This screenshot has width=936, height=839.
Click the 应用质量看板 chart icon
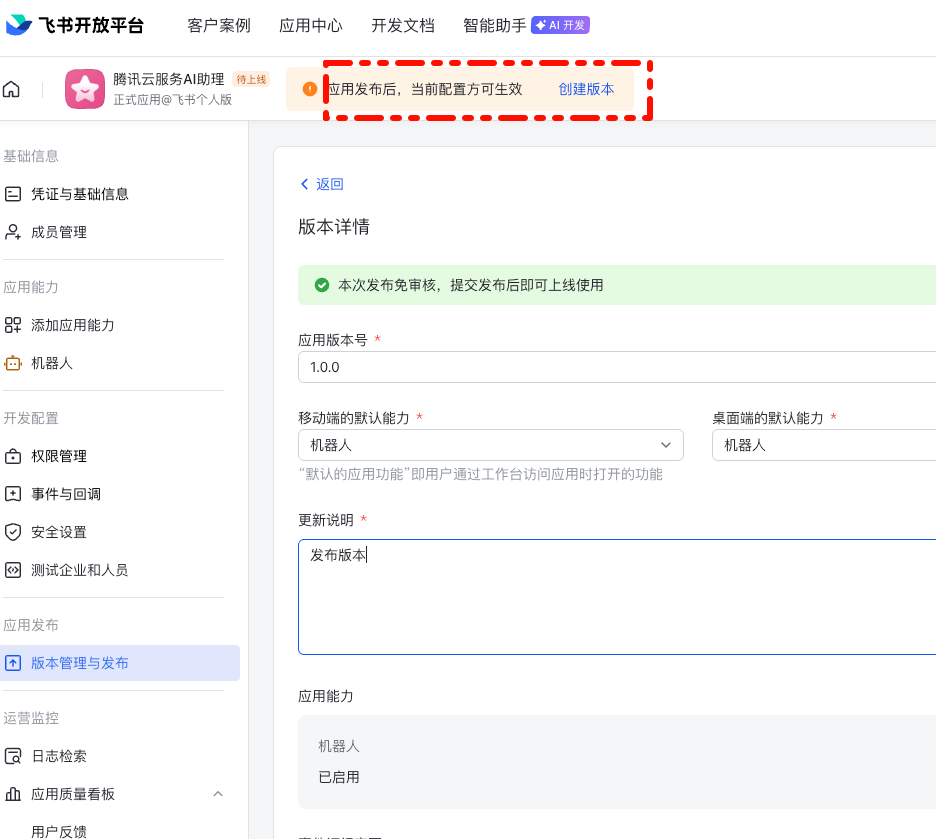point(13,794)
